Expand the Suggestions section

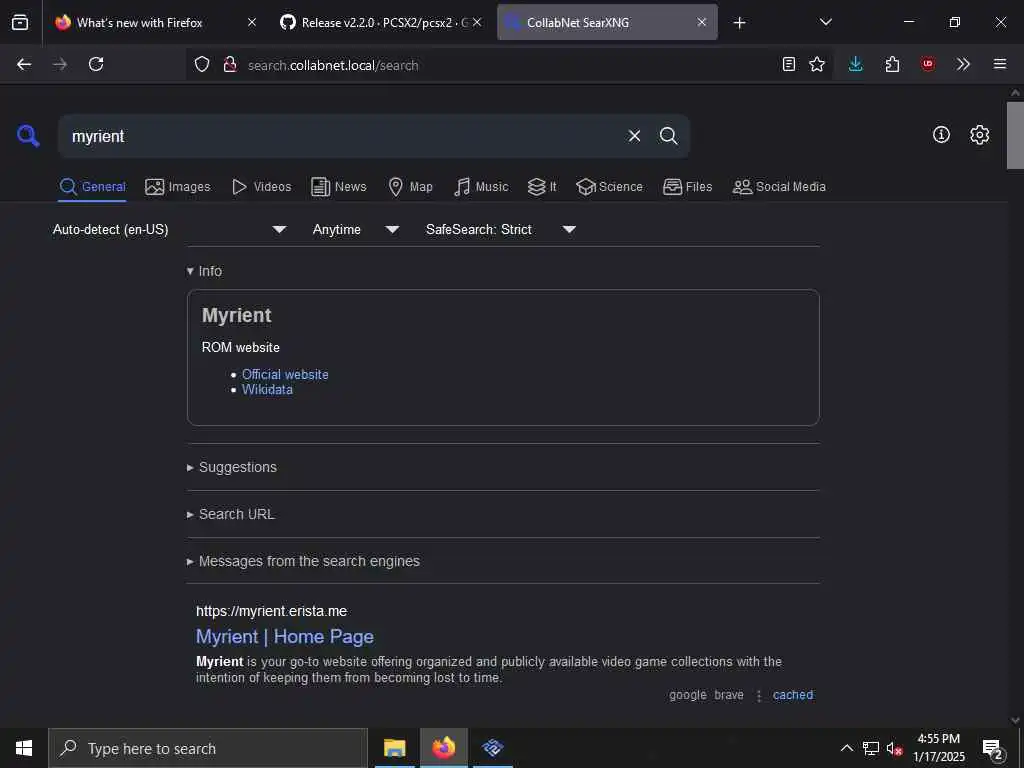(x=232, y=467)
